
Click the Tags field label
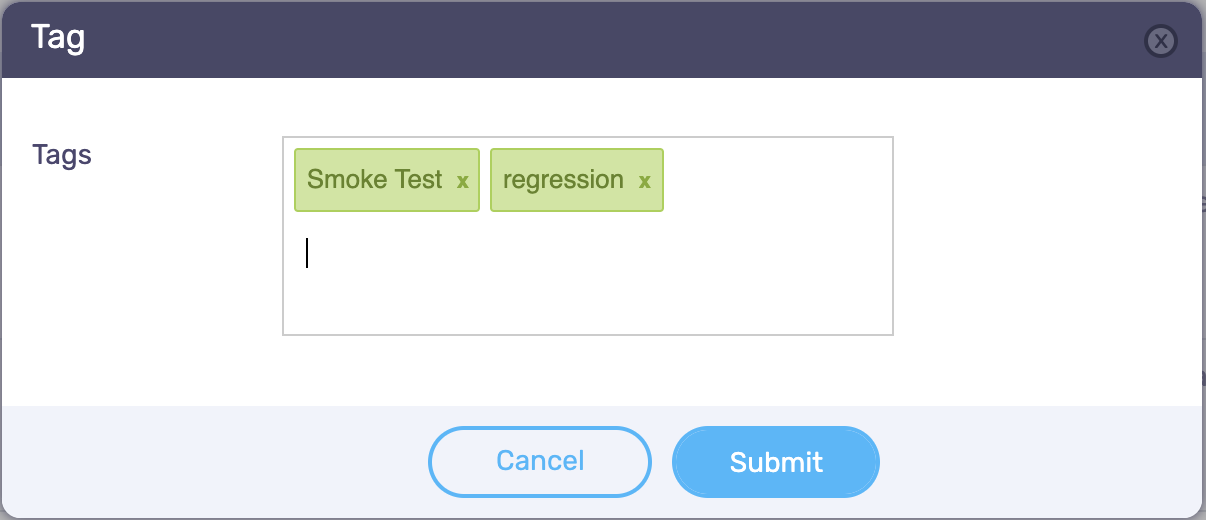point(62,155)
